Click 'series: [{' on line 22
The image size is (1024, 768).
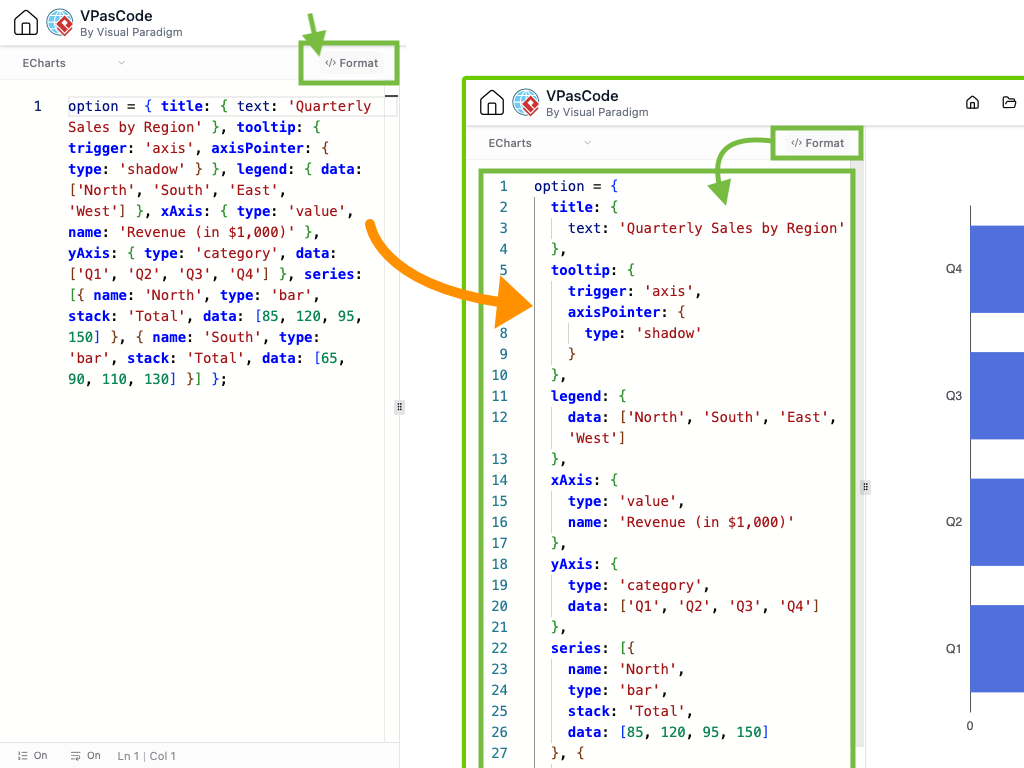[x=592, y=648]
